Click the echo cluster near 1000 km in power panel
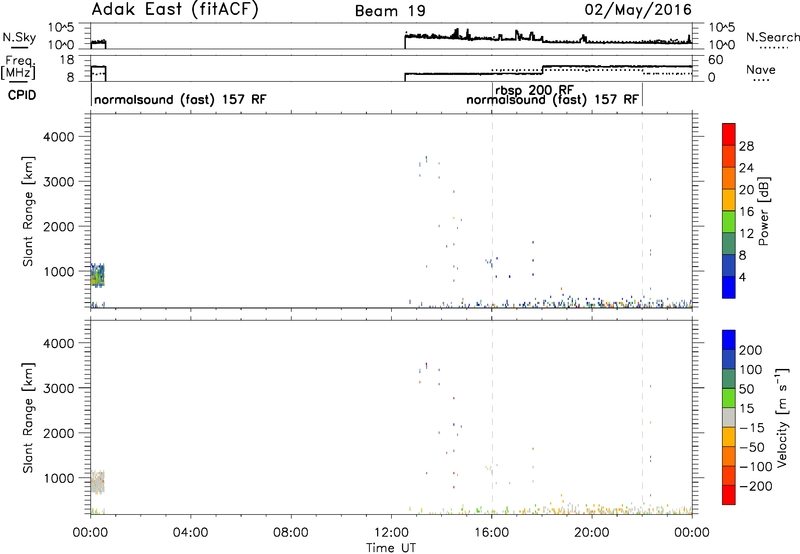This screenshot has height=554, width=800. pyautogui.click(x=97, y=275)
